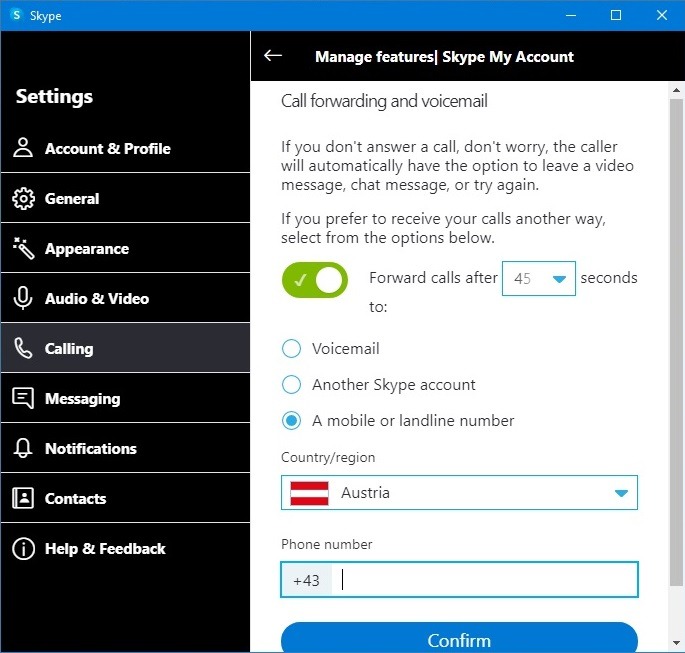Screen dimensions: 685x653
Task: Click the Account & Profile person icon
Action: [23, 148]
